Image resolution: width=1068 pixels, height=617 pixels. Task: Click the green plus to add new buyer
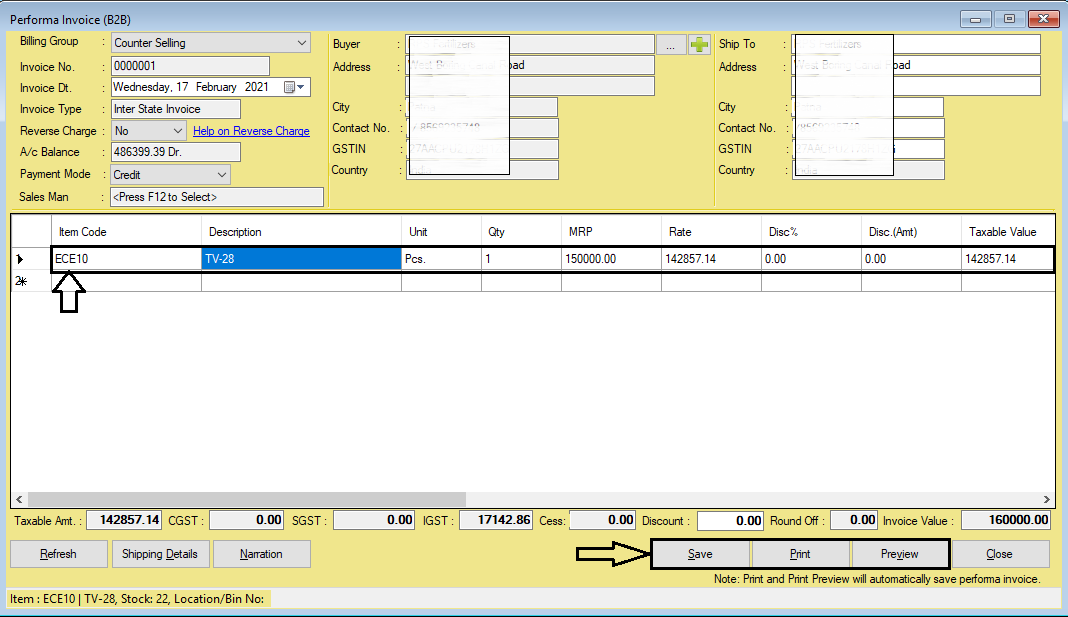696,43
